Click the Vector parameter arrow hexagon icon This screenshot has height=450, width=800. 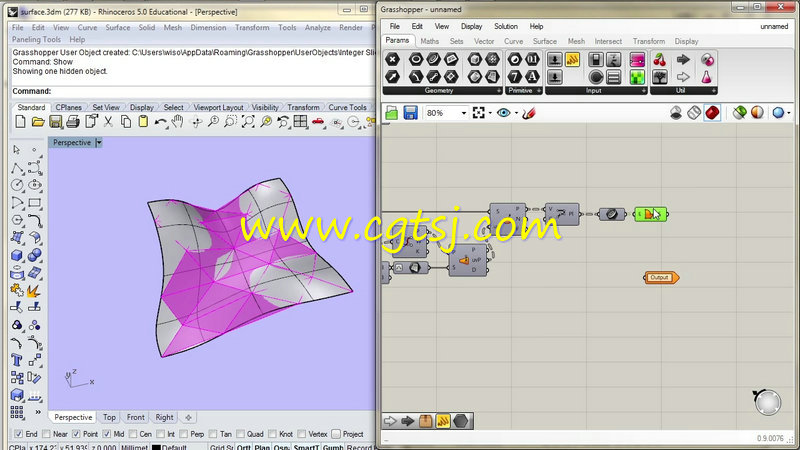point(392,77)
